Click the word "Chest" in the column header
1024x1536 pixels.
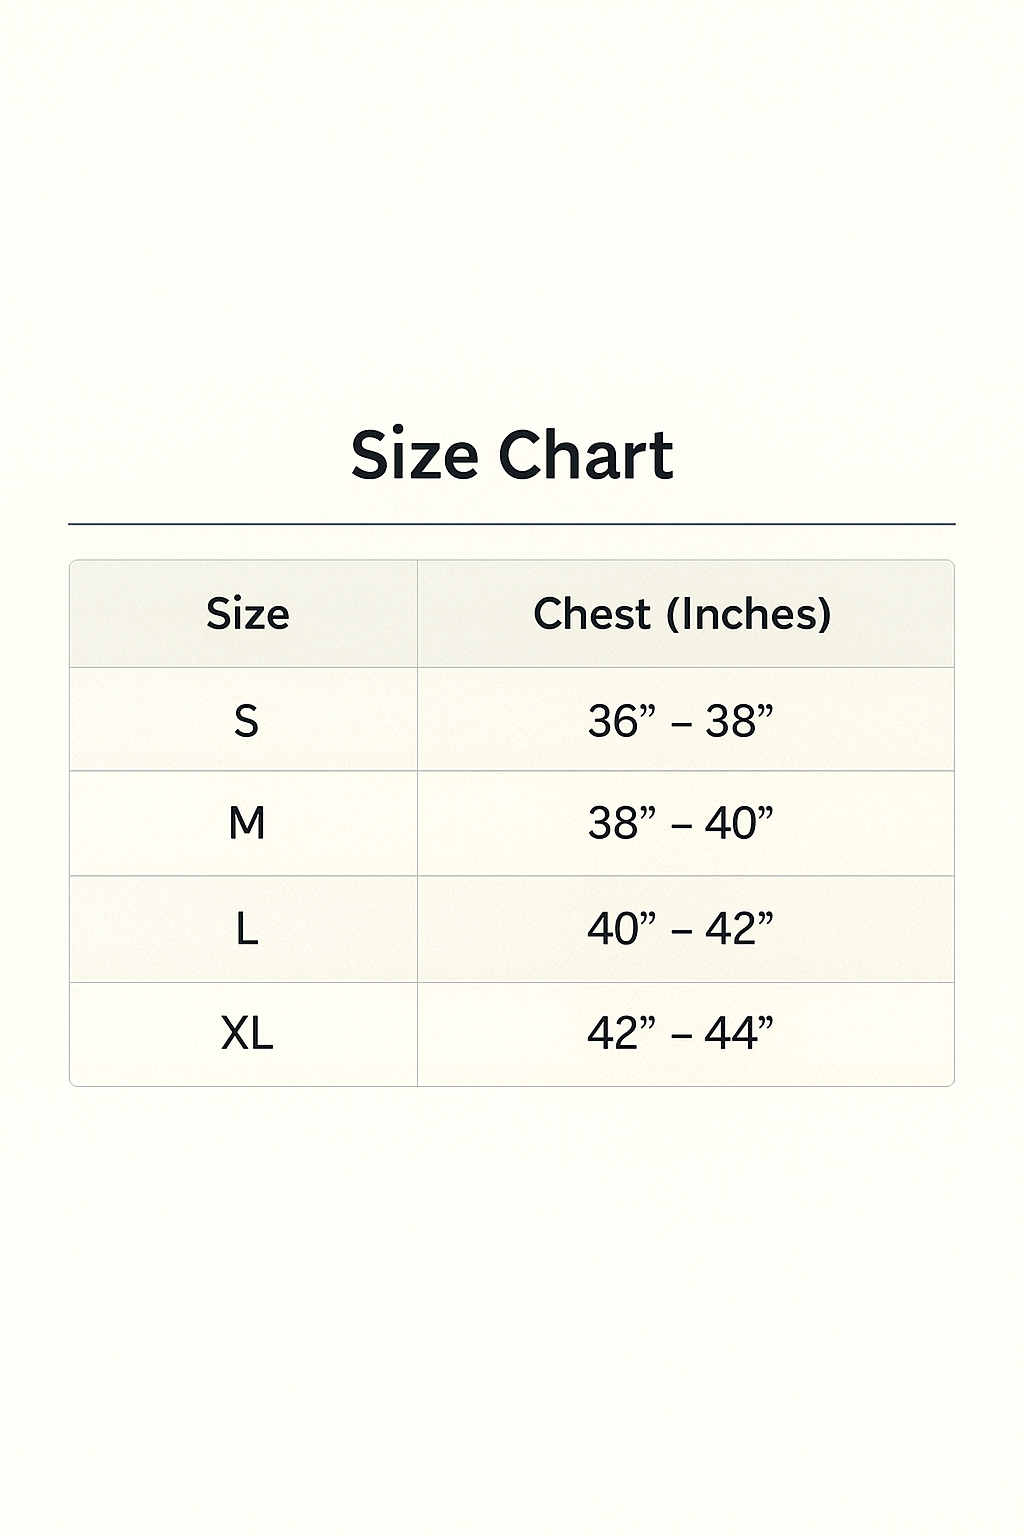click(x=591, y=614)
